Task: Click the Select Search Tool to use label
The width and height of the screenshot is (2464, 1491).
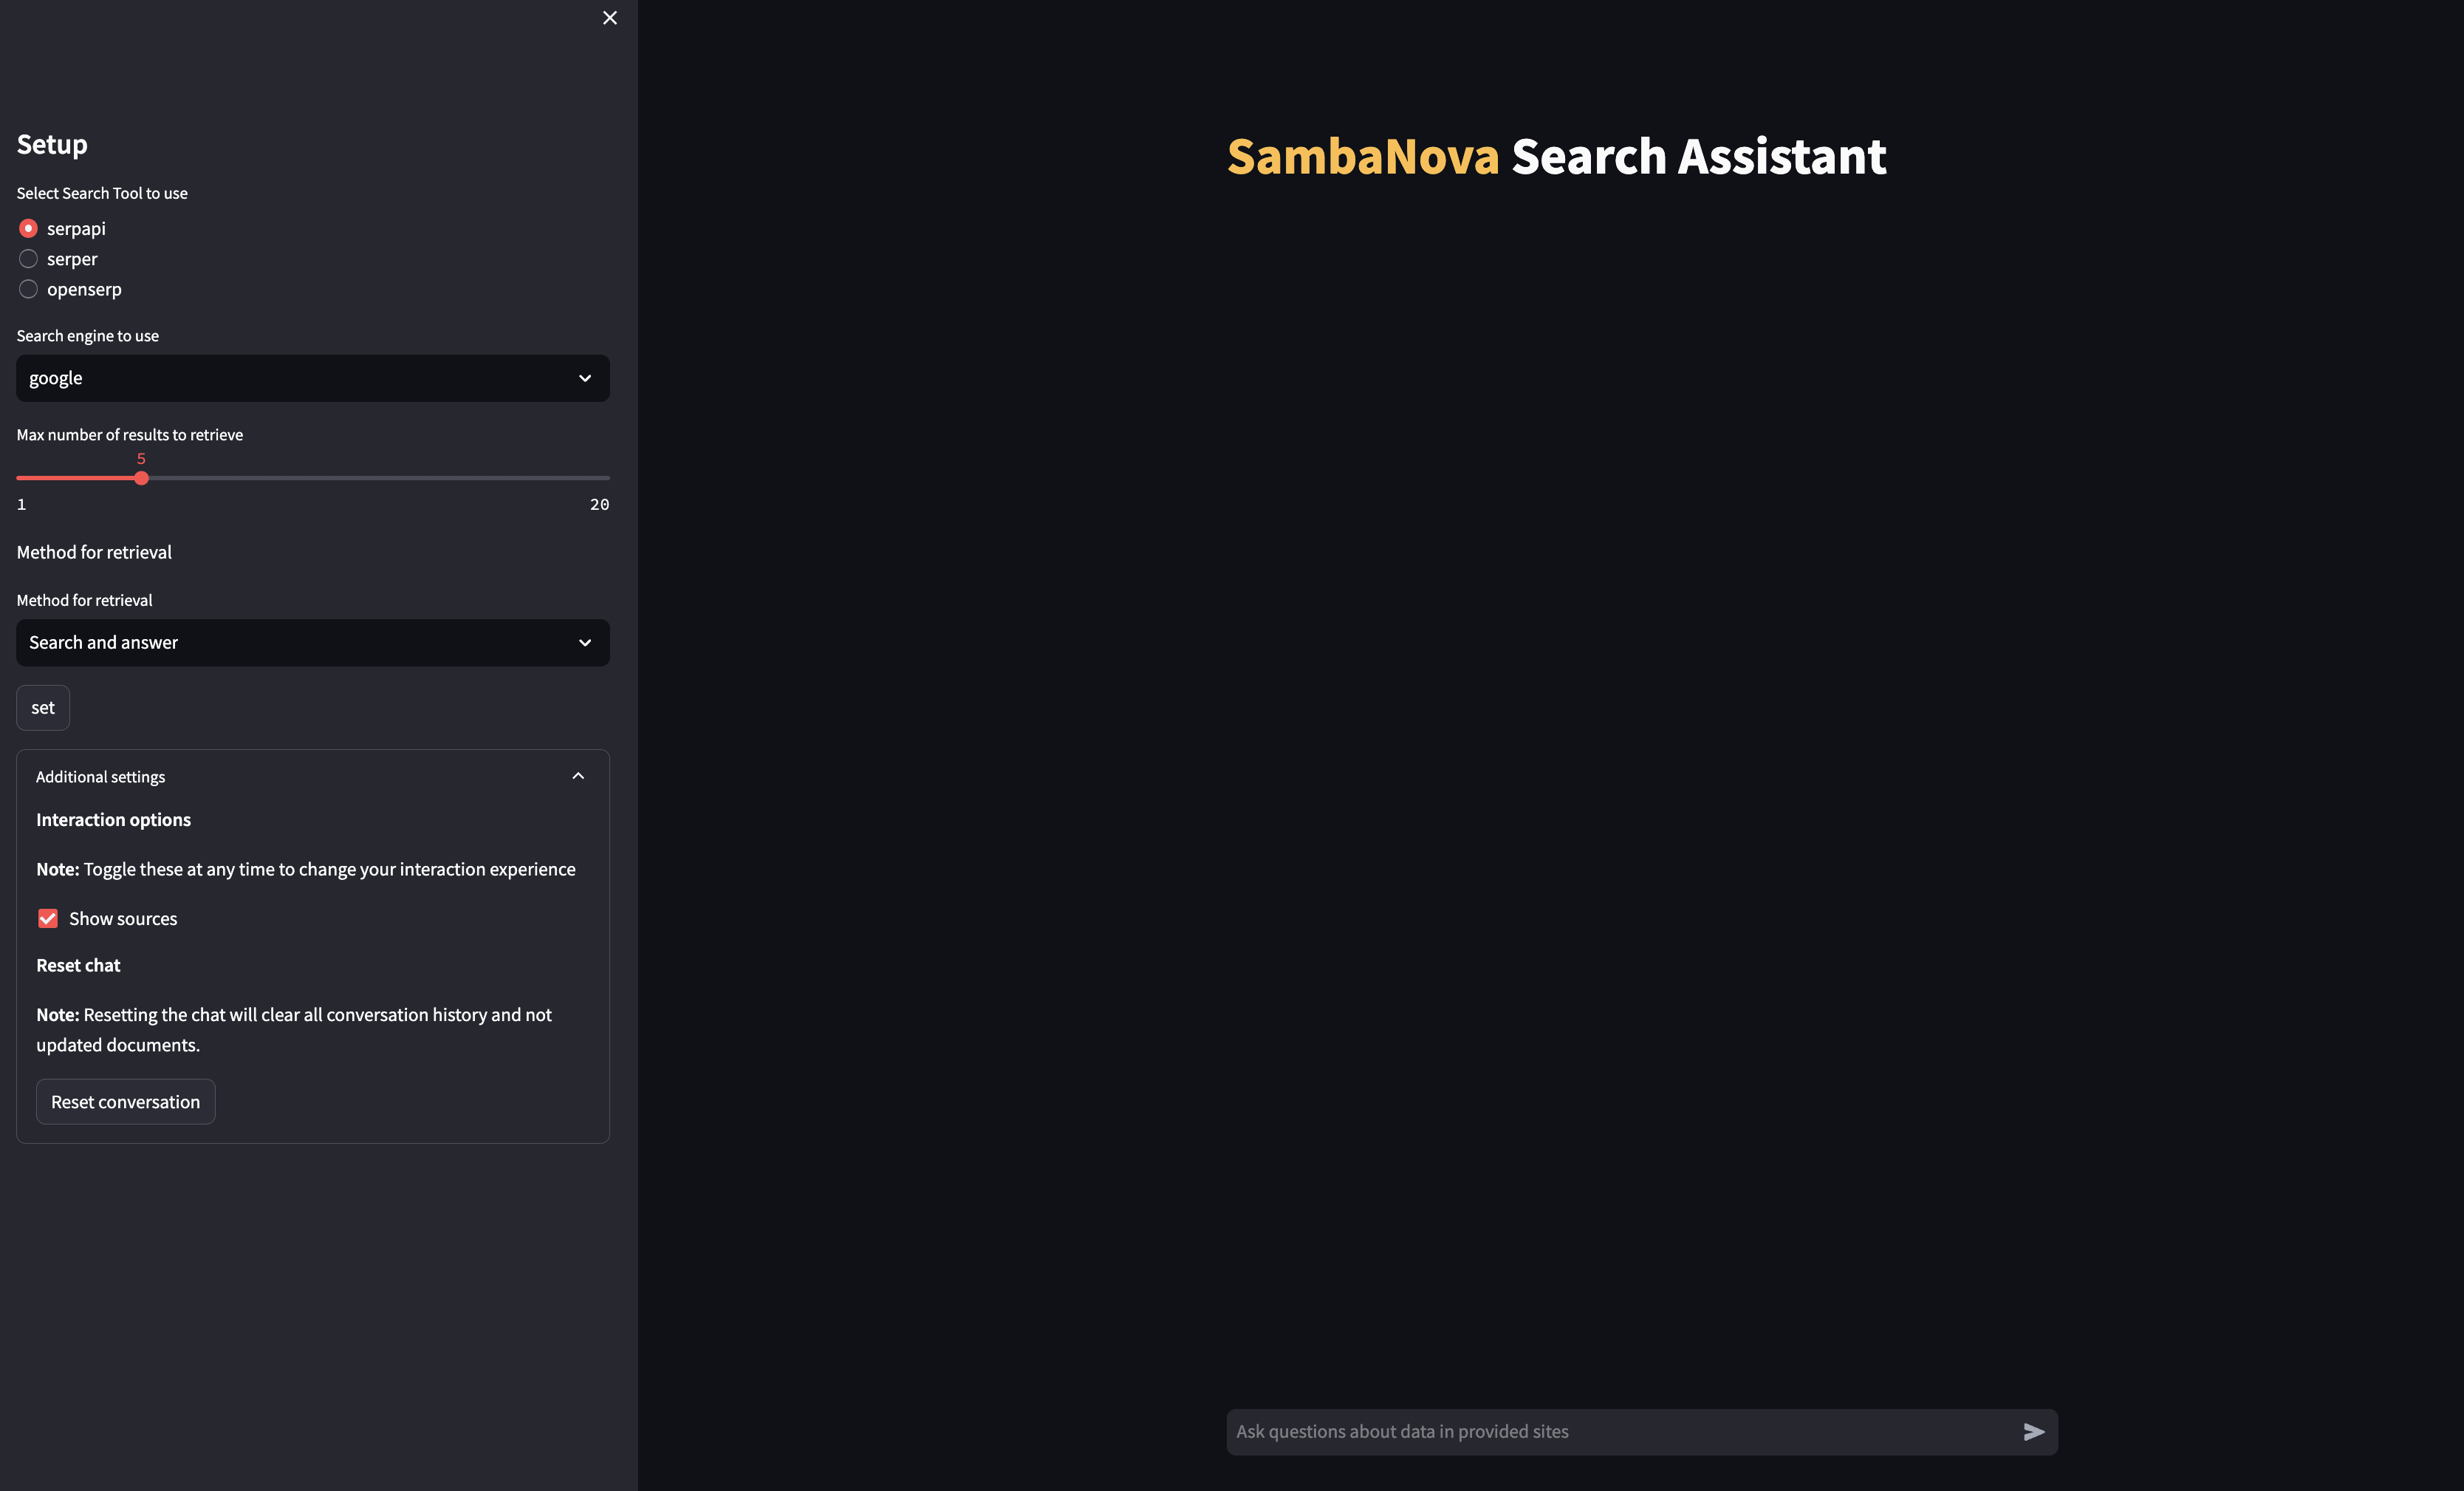Action: tap(102, 194)
